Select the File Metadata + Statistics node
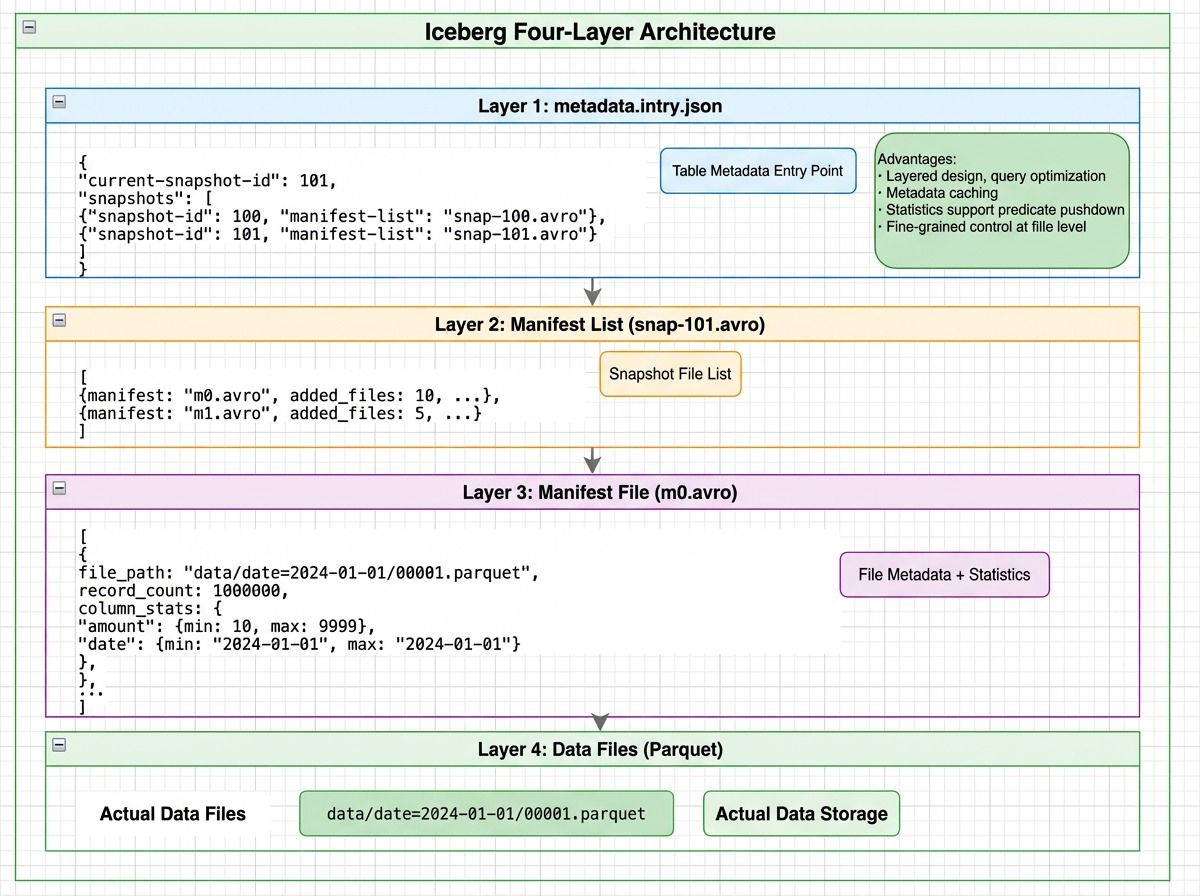 944,574
